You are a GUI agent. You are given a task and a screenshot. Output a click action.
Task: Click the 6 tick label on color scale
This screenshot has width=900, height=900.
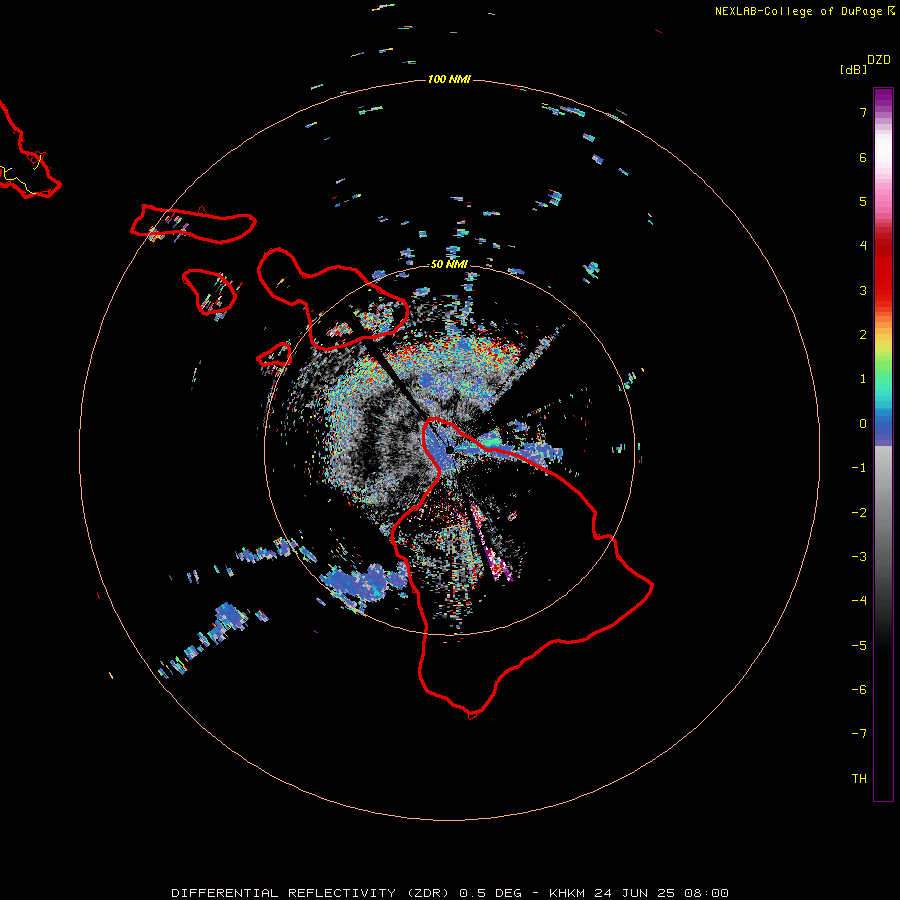pos(863,157)
